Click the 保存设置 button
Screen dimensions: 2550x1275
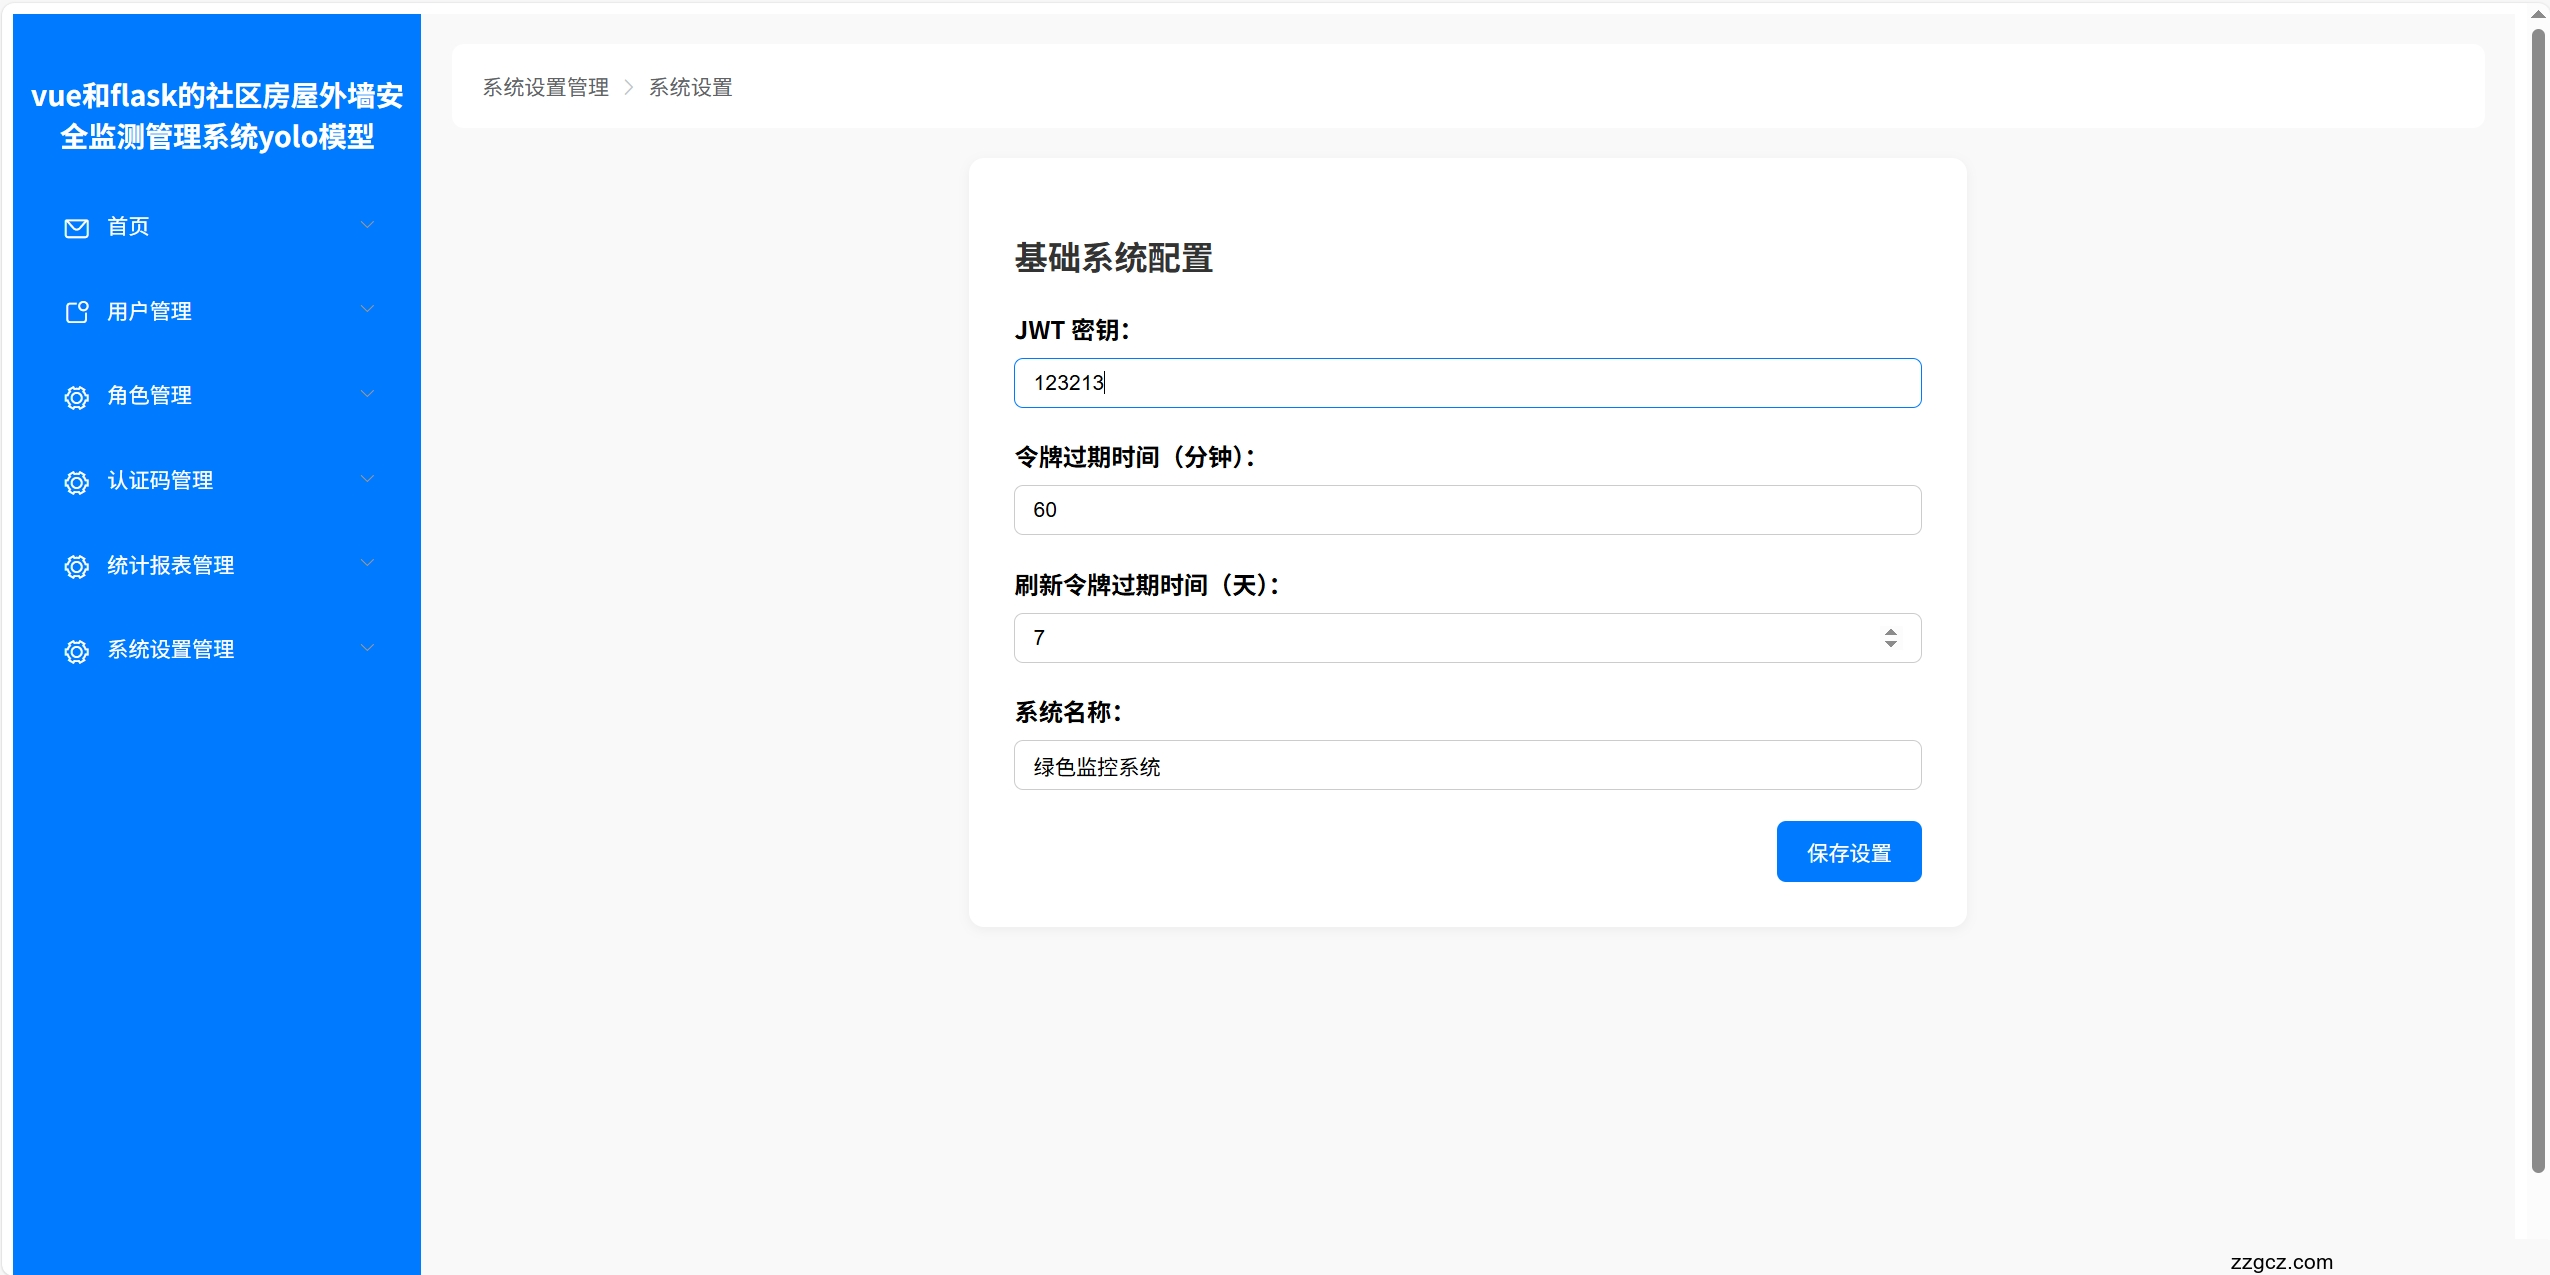coord(1848,852)
